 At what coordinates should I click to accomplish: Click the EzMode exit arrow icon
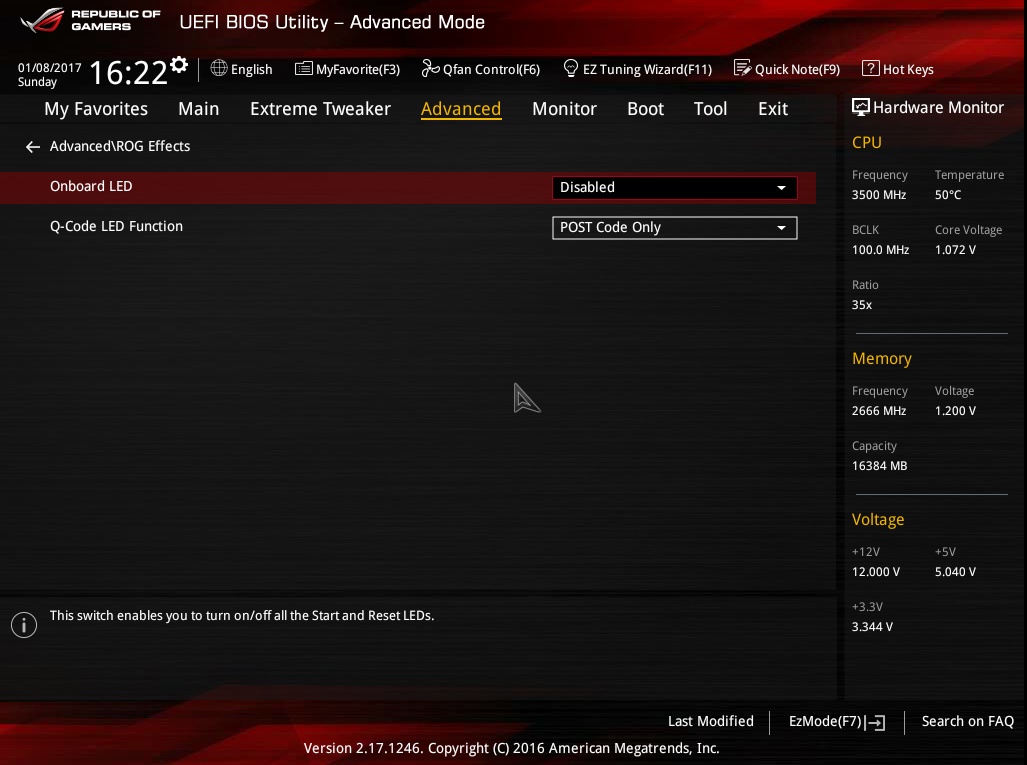[876, 722]
